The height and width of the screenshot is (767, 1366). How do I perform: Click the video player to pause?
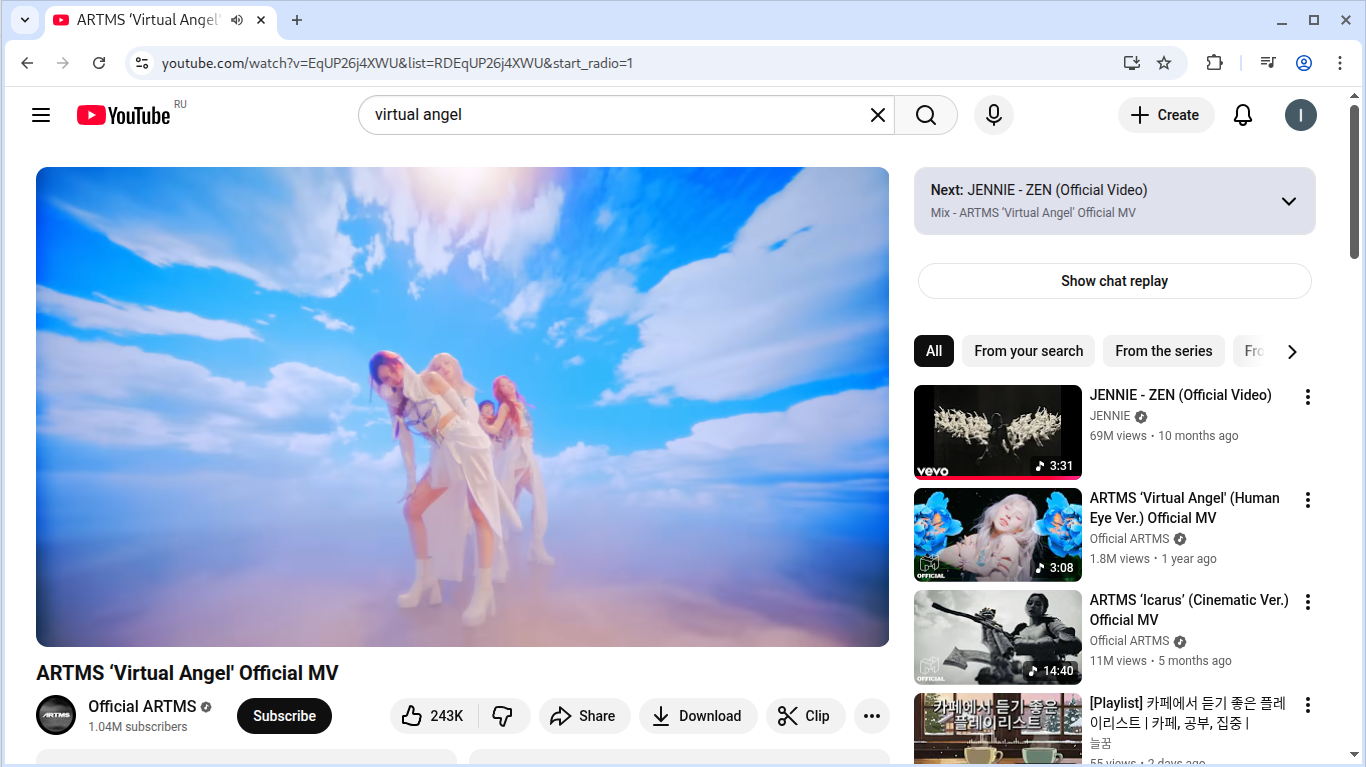pyautogui.click(x=462, y=407)
